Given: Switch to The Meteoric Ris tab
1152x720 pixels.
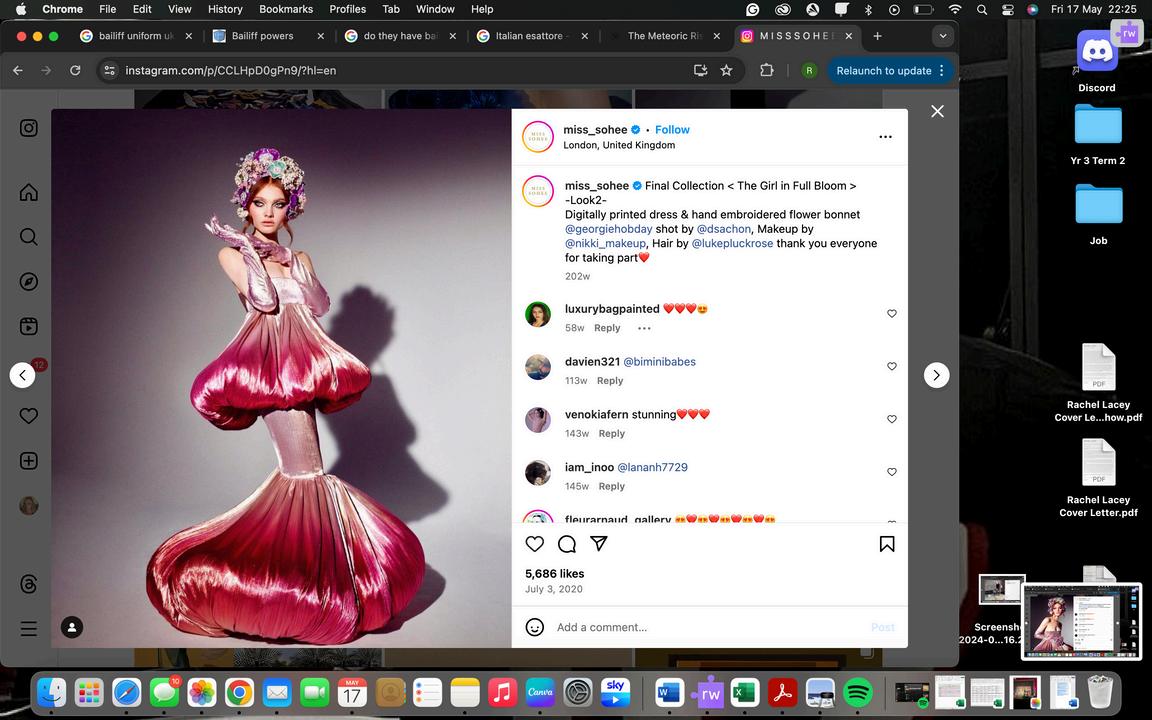Looking at the screenshot, I should pos(665,36).
